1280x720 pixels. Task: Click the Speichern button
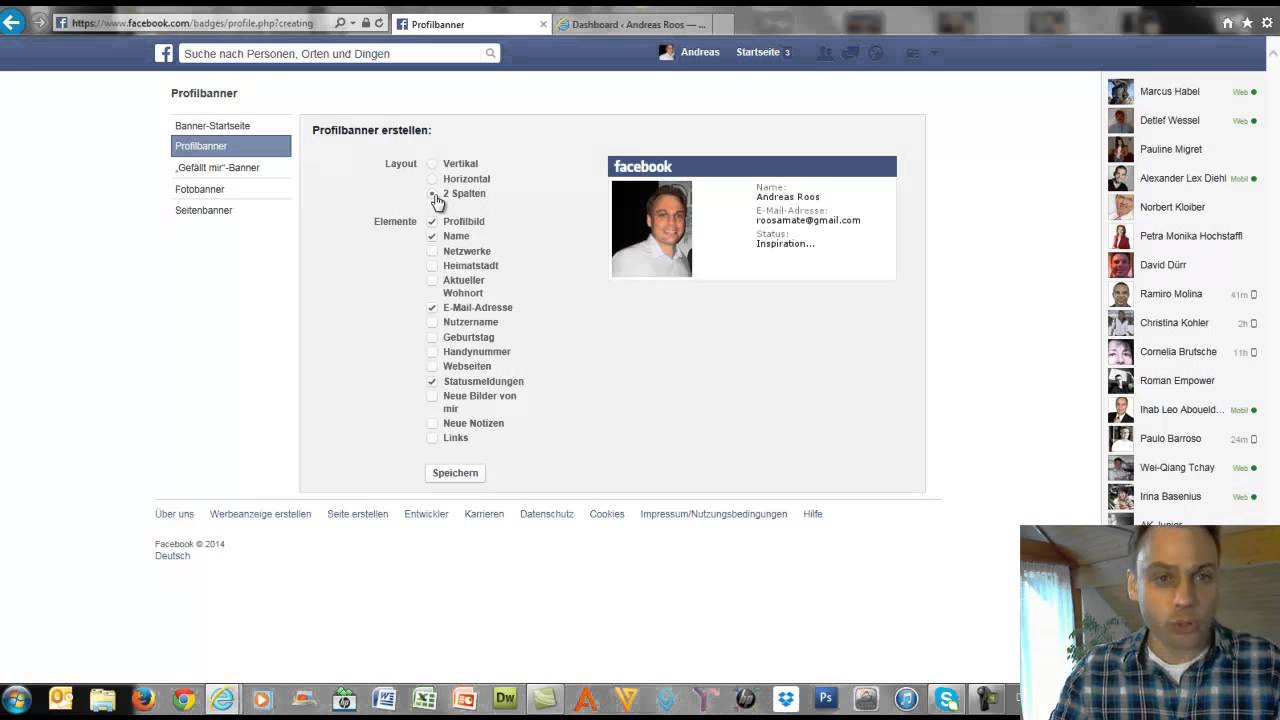tap(455, 473)
